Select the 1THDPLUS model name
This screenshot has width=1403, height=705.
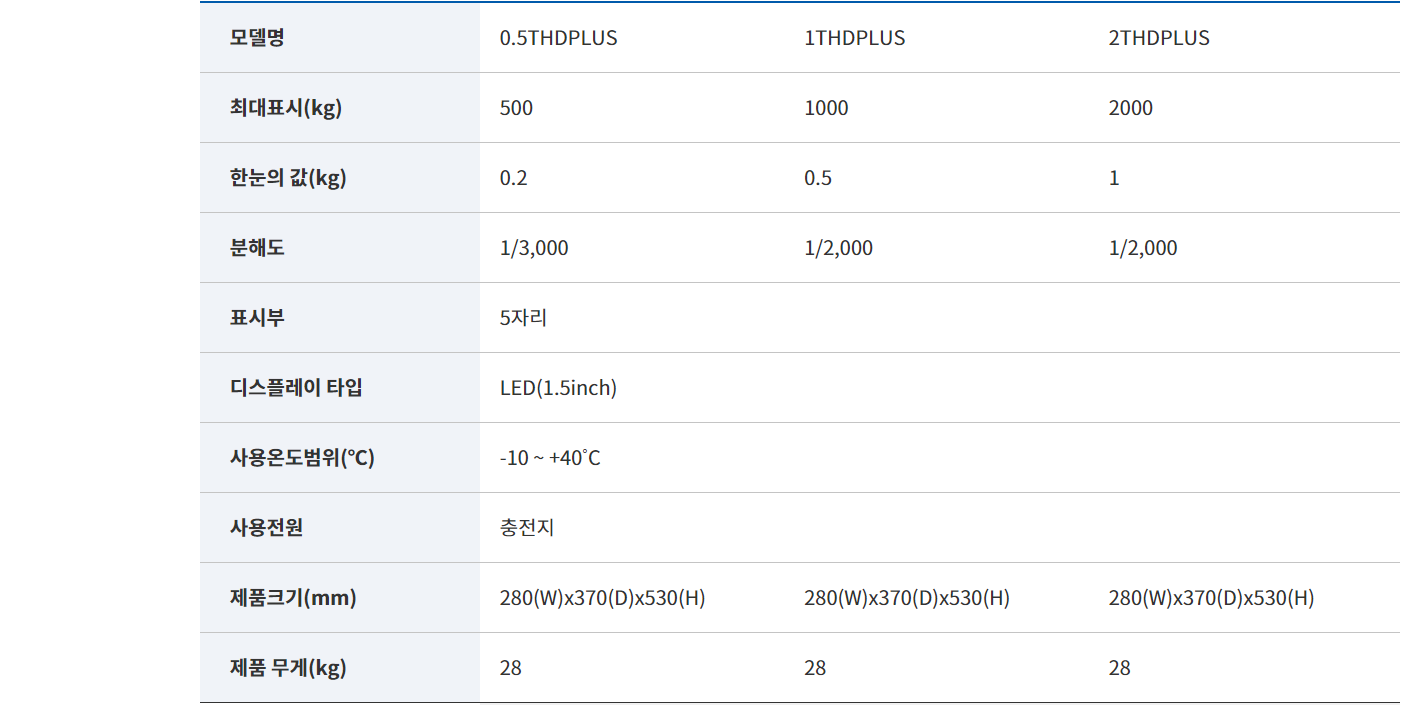tap(854, 38)
